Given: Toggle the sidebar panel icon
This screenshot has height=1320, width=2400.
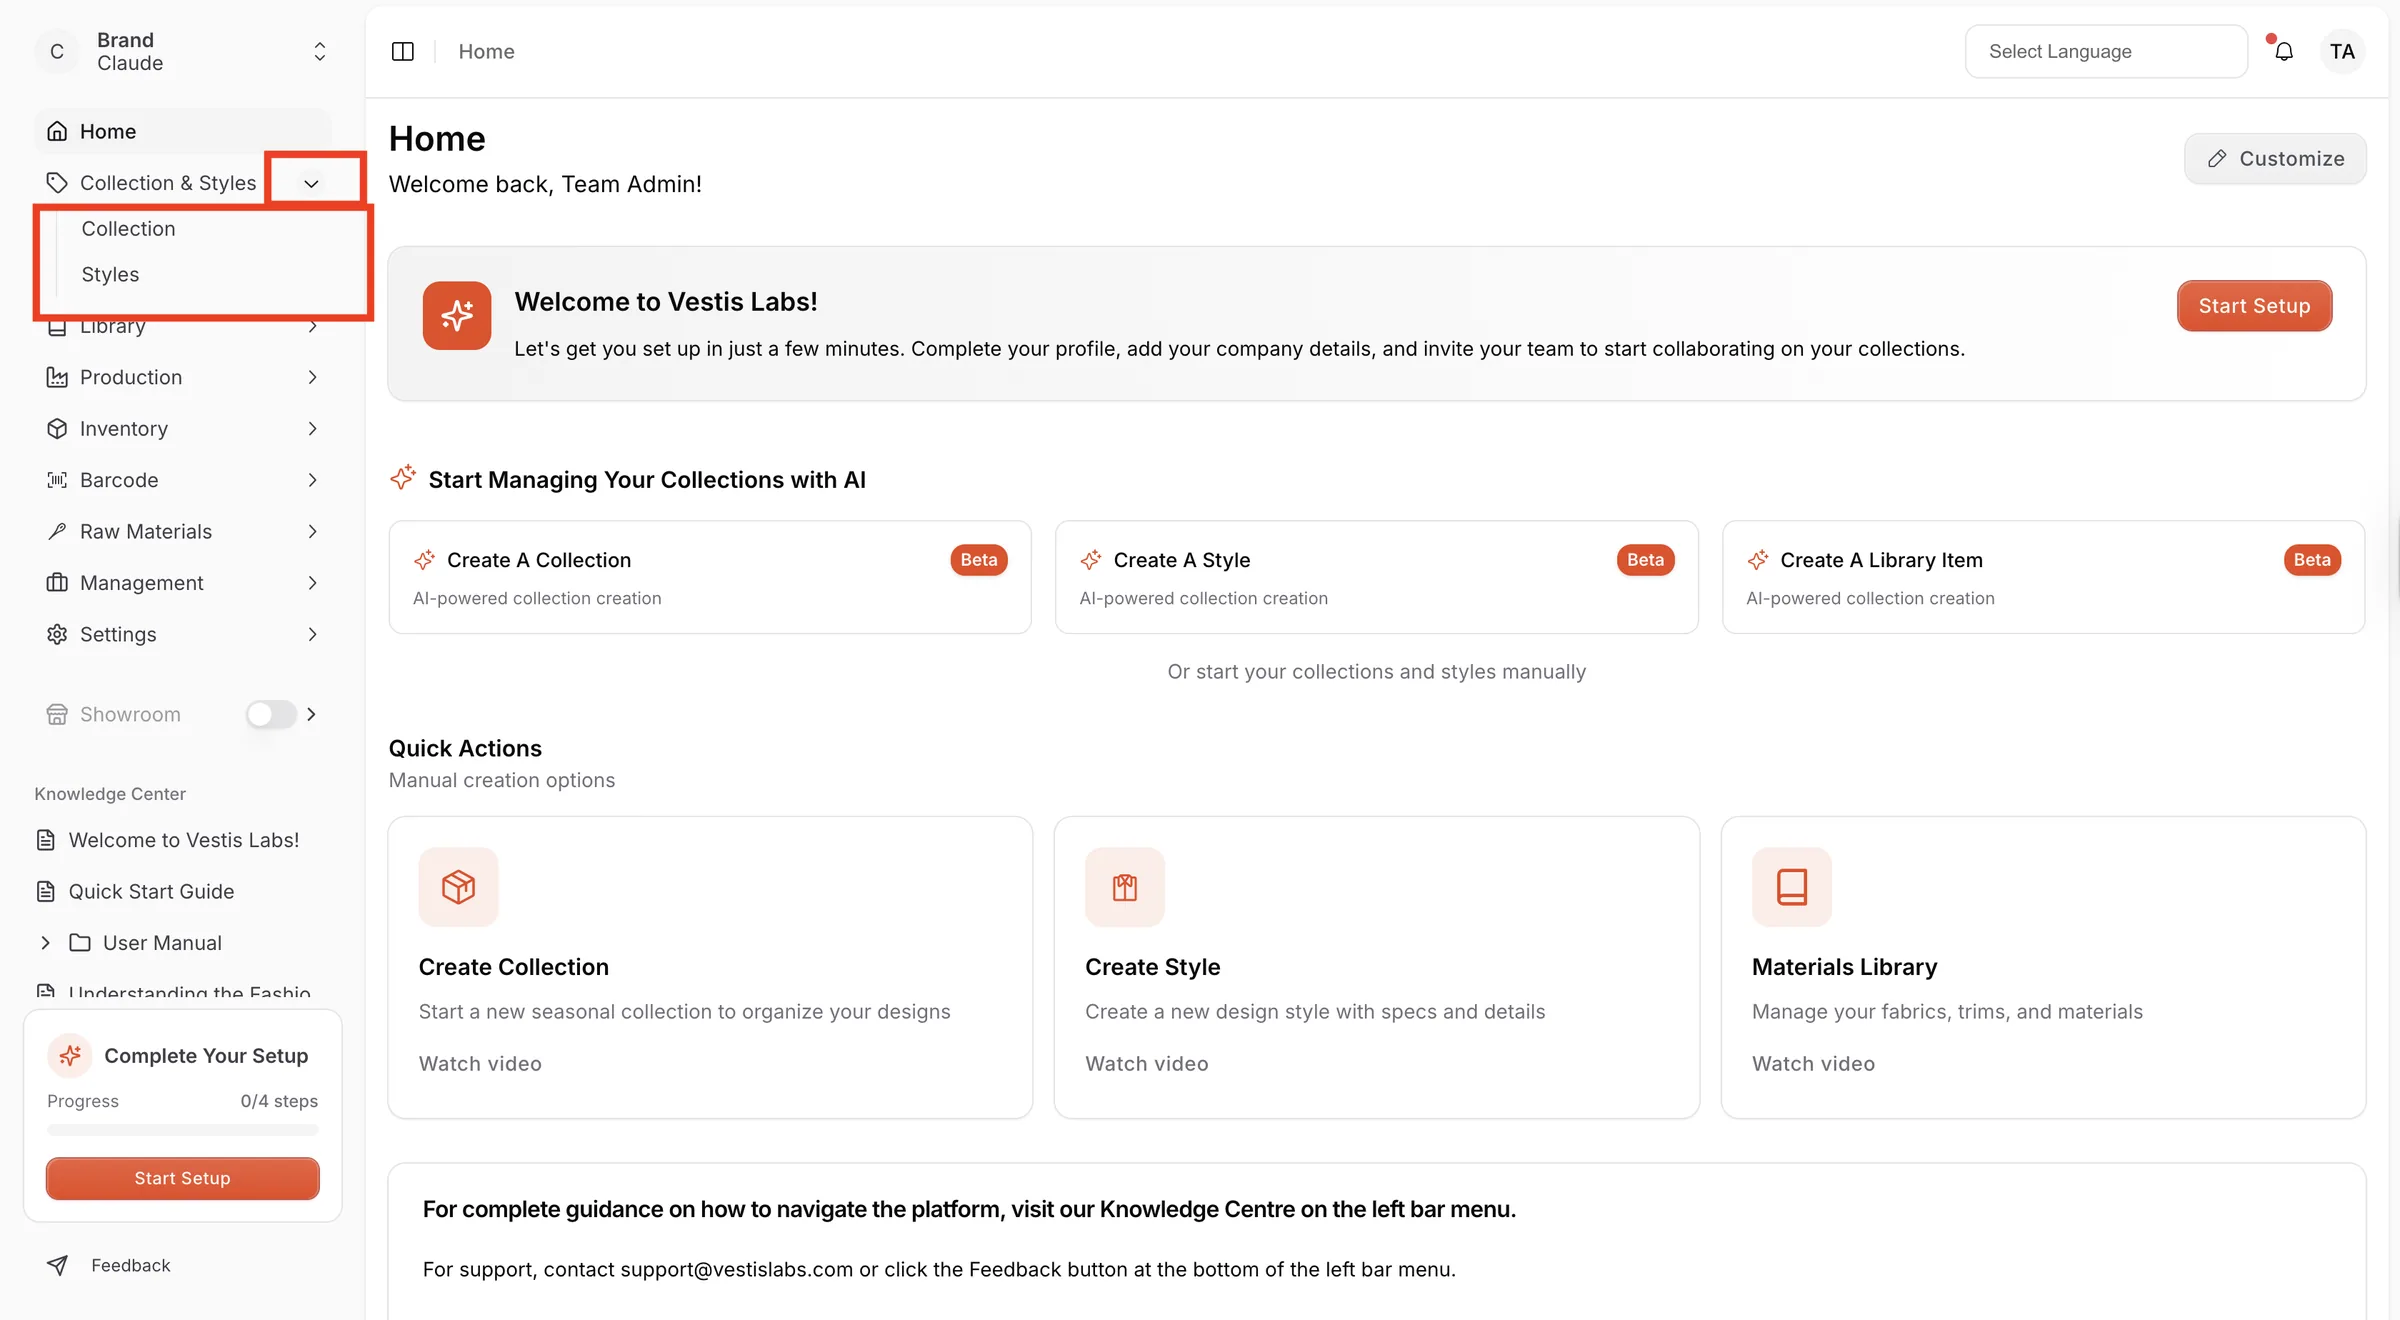Looking at the screenshot, I should (403, 51).
